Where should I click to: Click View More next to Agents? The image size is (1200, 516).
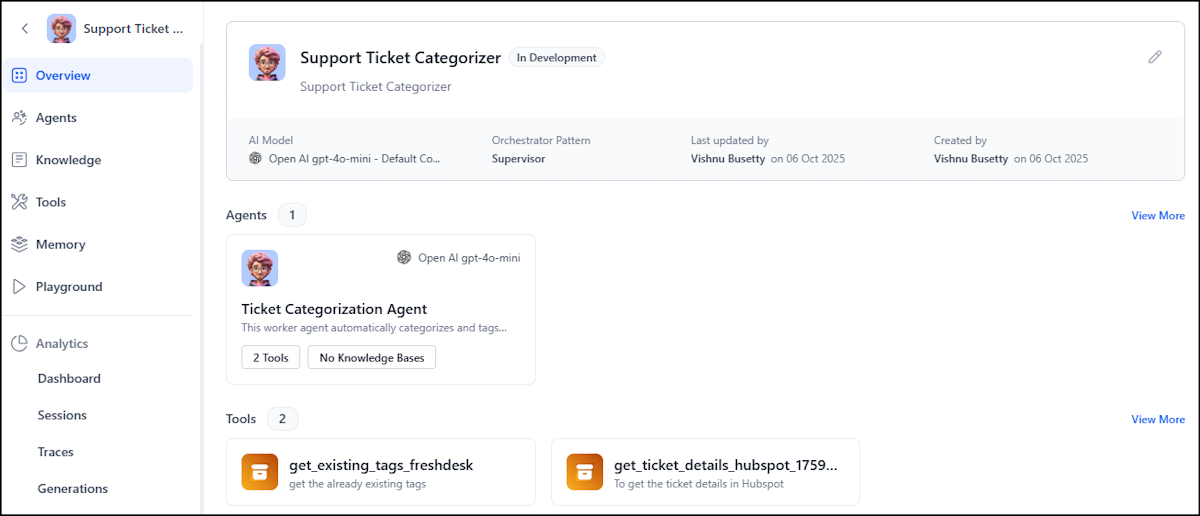pyautogui.click(x=1157, y=216)
